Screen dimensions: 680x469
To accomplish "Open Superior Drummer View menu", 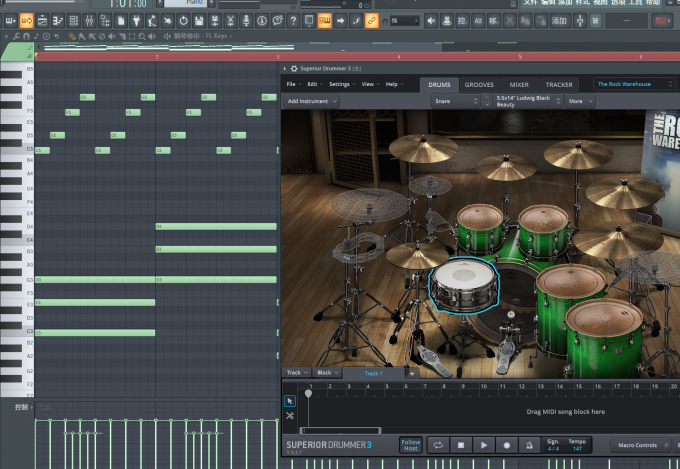I will pos(370,84).
